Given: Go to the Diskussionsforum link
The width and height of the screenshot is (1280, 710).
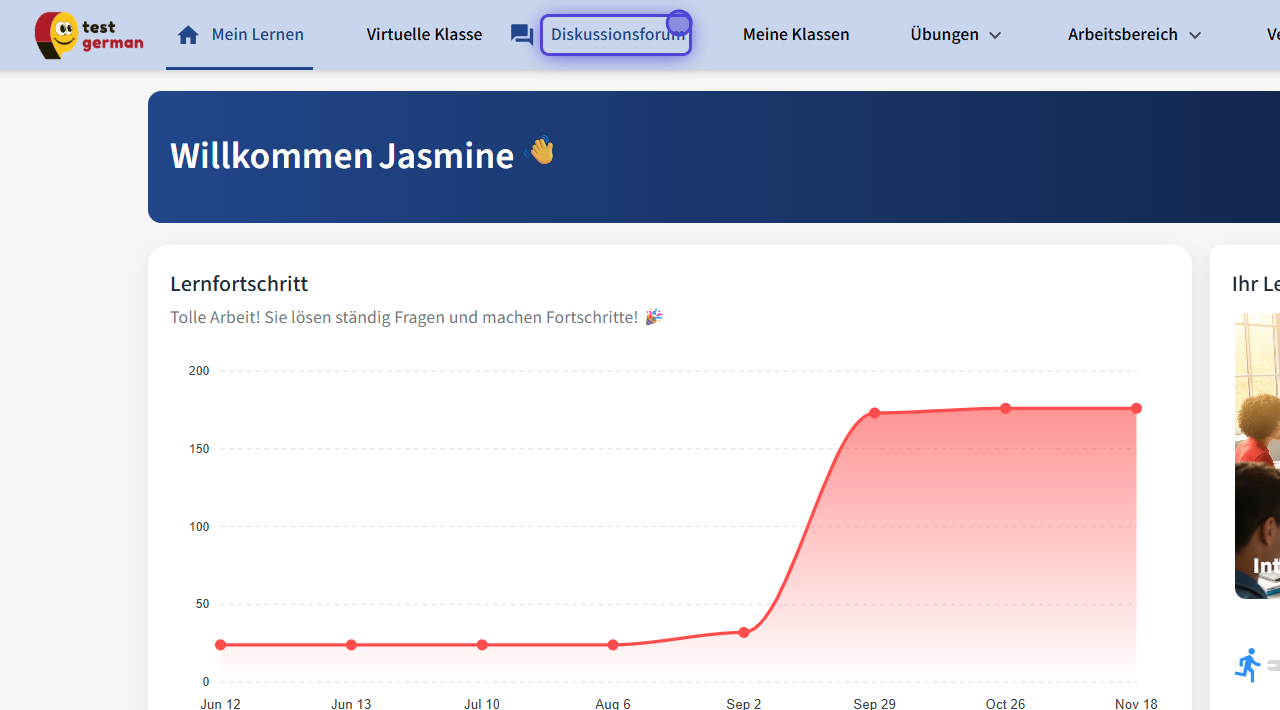Looking at the screenshot, I should pyautogui.click(x=617, y=34).
